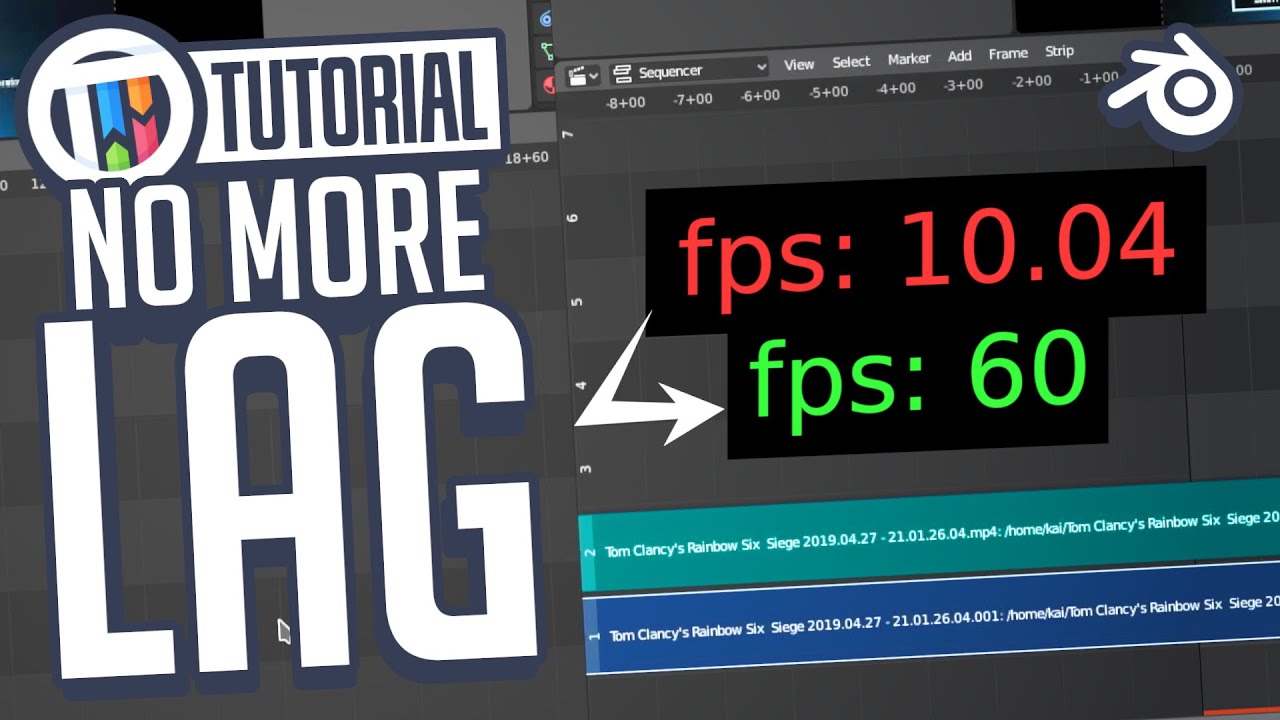This screenshot has width=1280, height=720.
Task: Open the Add menu in the sequencer
Action: tap(960, 56)
